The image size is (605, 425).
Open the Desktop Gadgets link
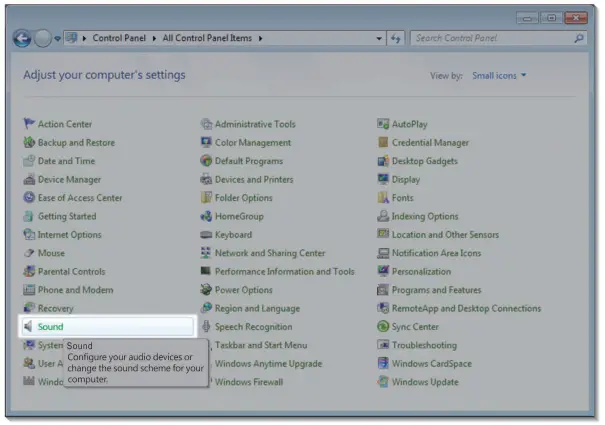coord(424,161)
